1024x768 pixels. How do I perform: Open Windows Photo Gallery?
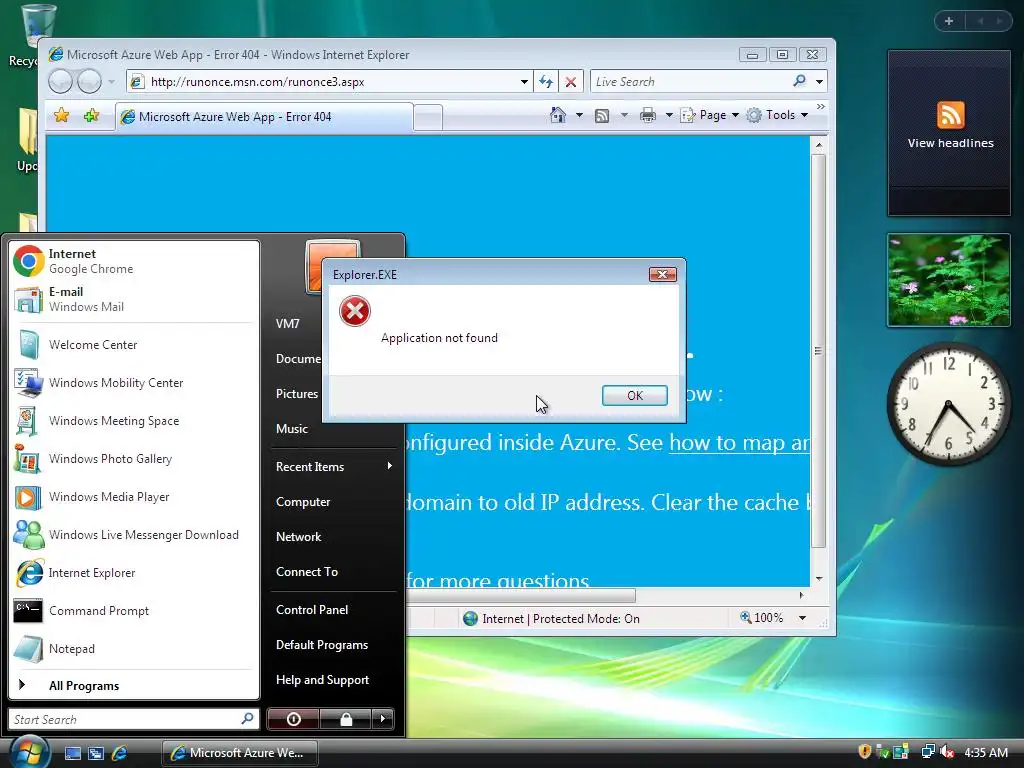(x=134, y=458)
